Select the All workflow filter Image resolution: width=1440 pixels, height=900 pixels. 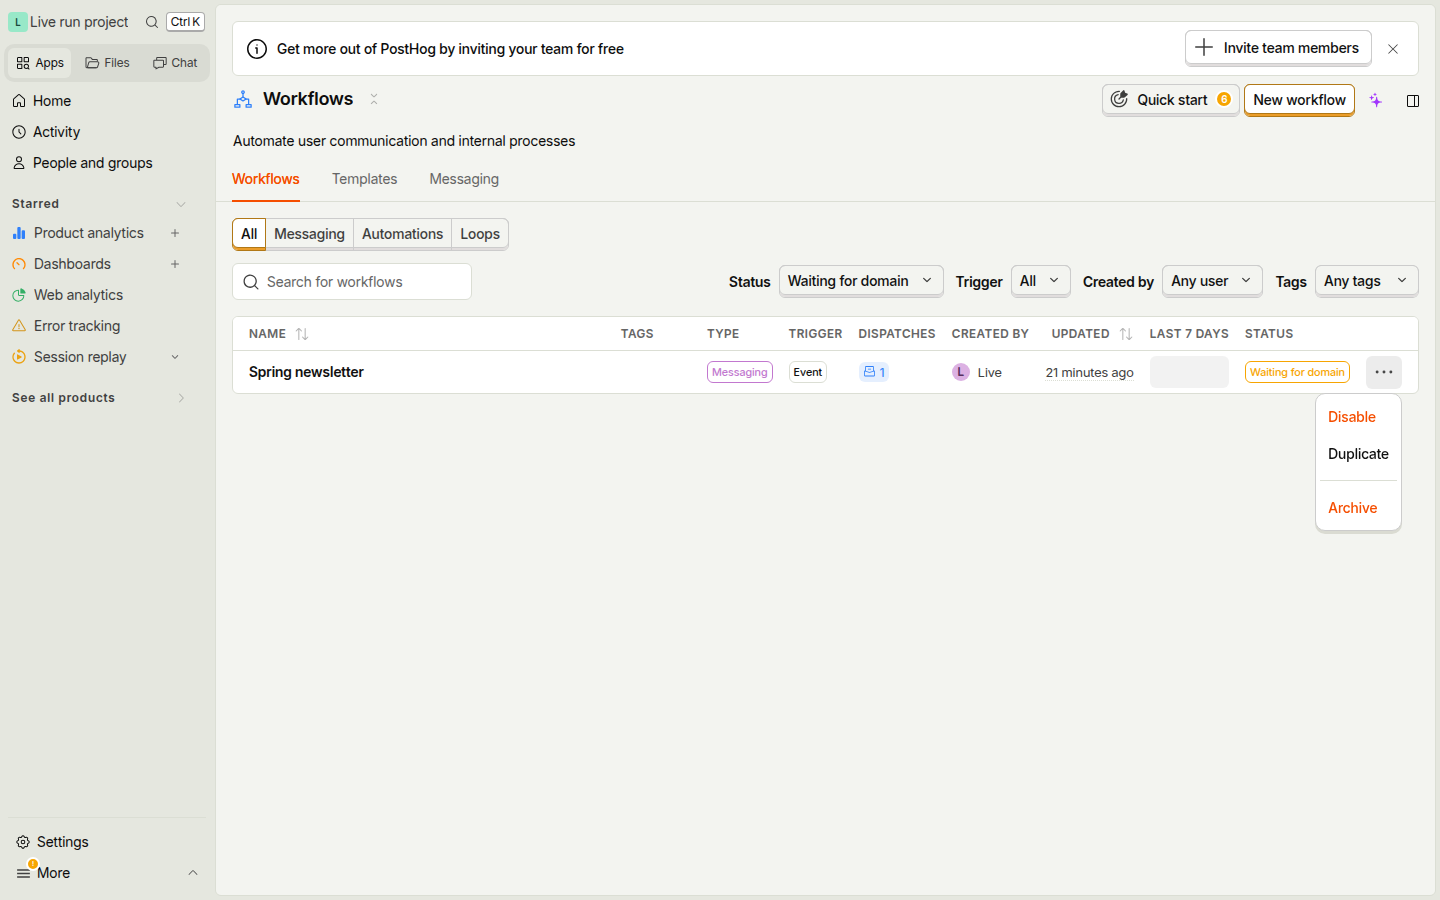[x=249, y=234]
